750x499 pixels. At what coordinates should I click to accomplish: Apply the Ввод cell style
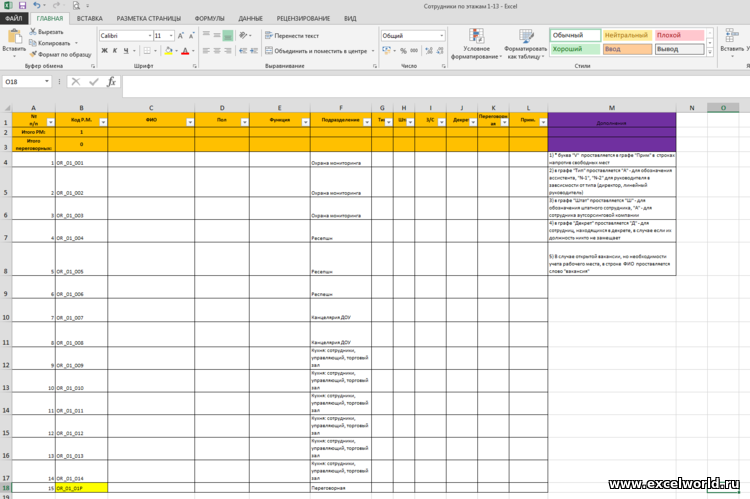(x=627, y=49)
